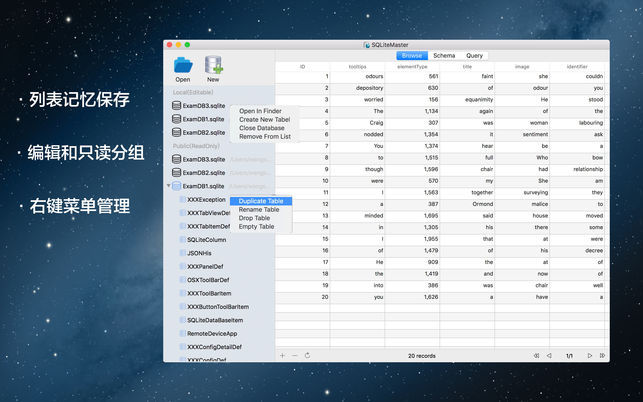Select the cell containing 'relationship'
643x402 pixels.
[x=577, y=169]
